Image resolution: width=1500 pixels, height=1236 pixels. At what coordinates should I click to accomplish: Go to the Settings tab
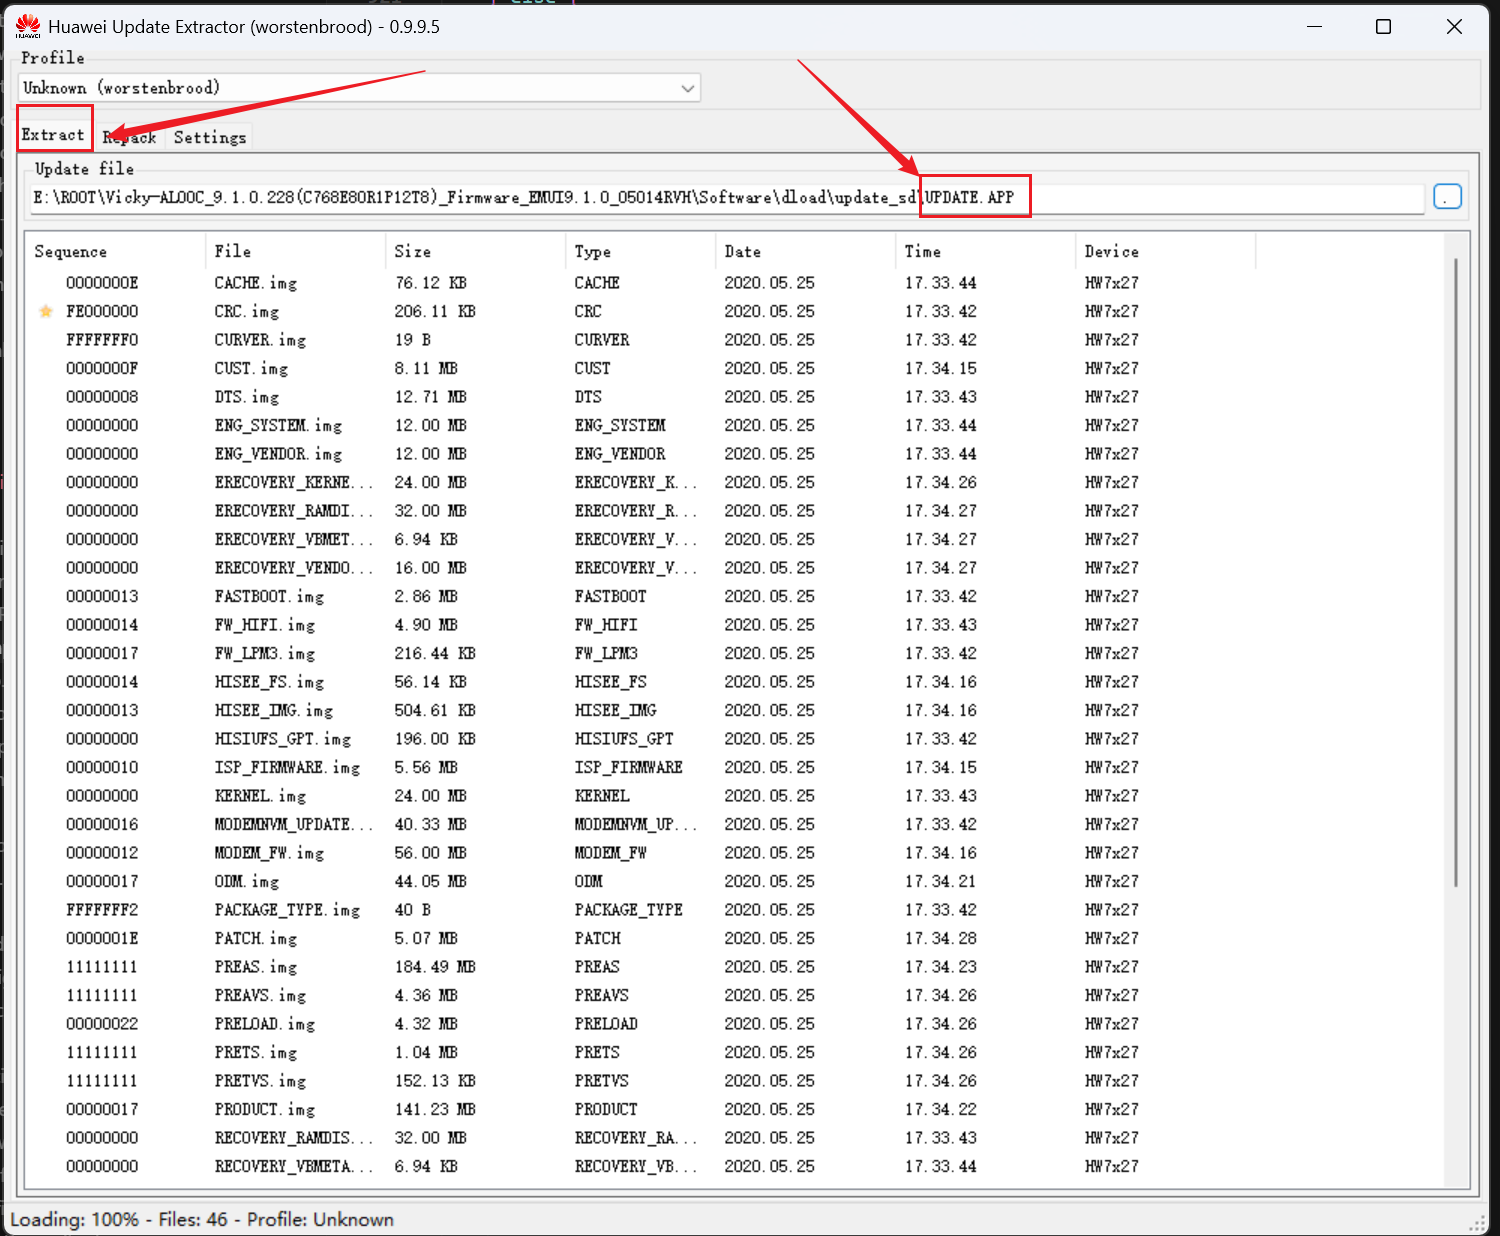(209, 138)
